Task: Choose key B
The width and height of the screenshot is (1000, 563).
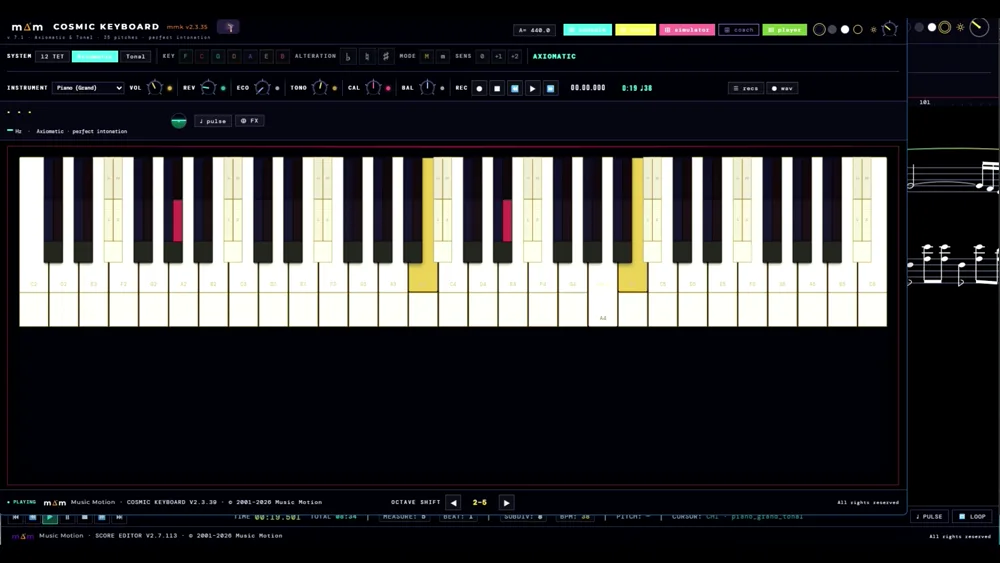Action: [x=283, y=56]
